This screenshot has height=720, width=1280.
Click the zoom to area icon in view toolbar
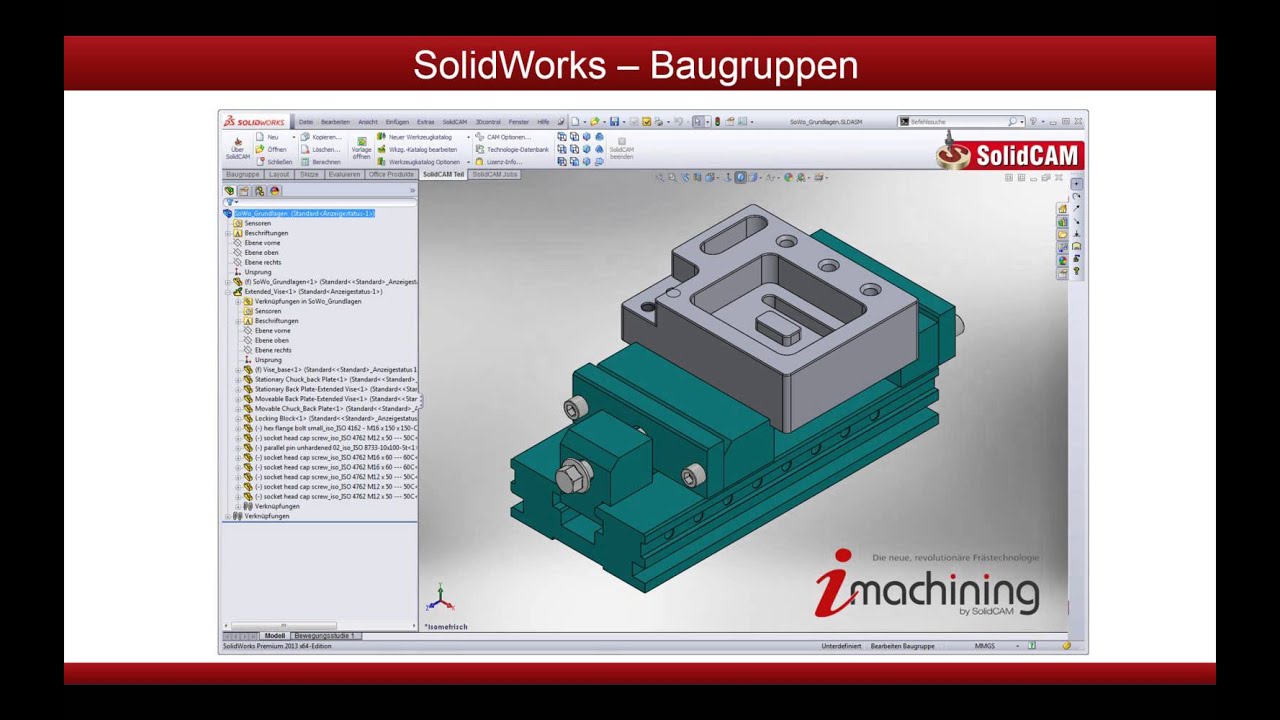[x=672, y=177]
